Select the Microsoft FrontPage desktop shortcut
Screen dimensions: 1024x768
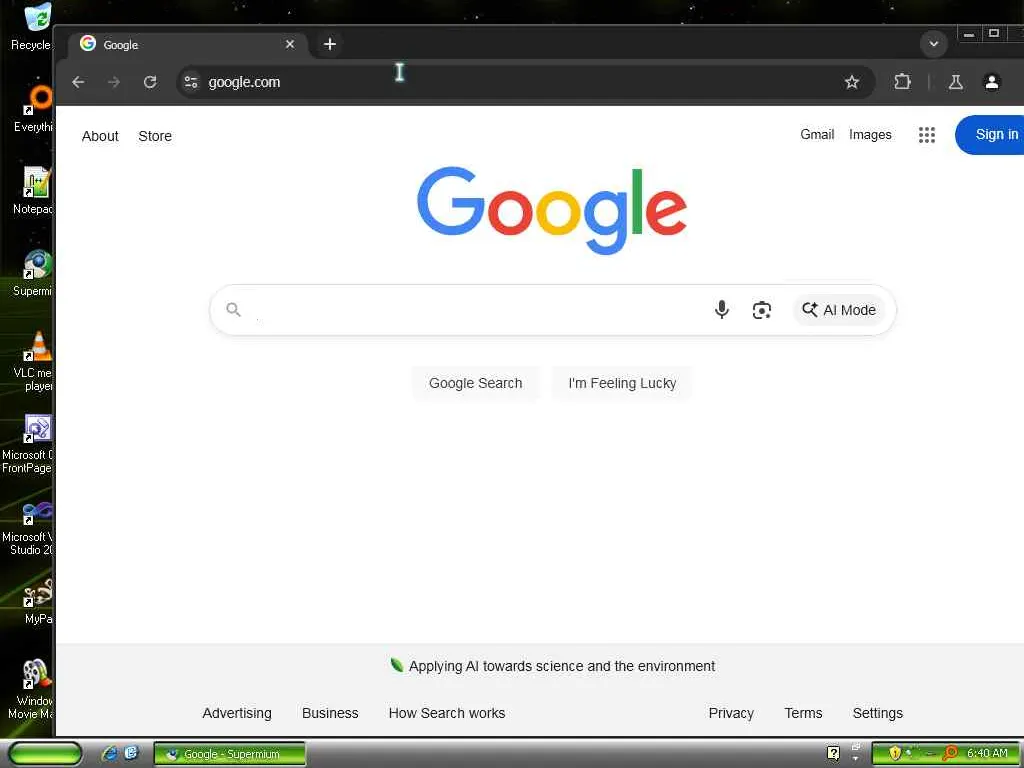(28, 444)
